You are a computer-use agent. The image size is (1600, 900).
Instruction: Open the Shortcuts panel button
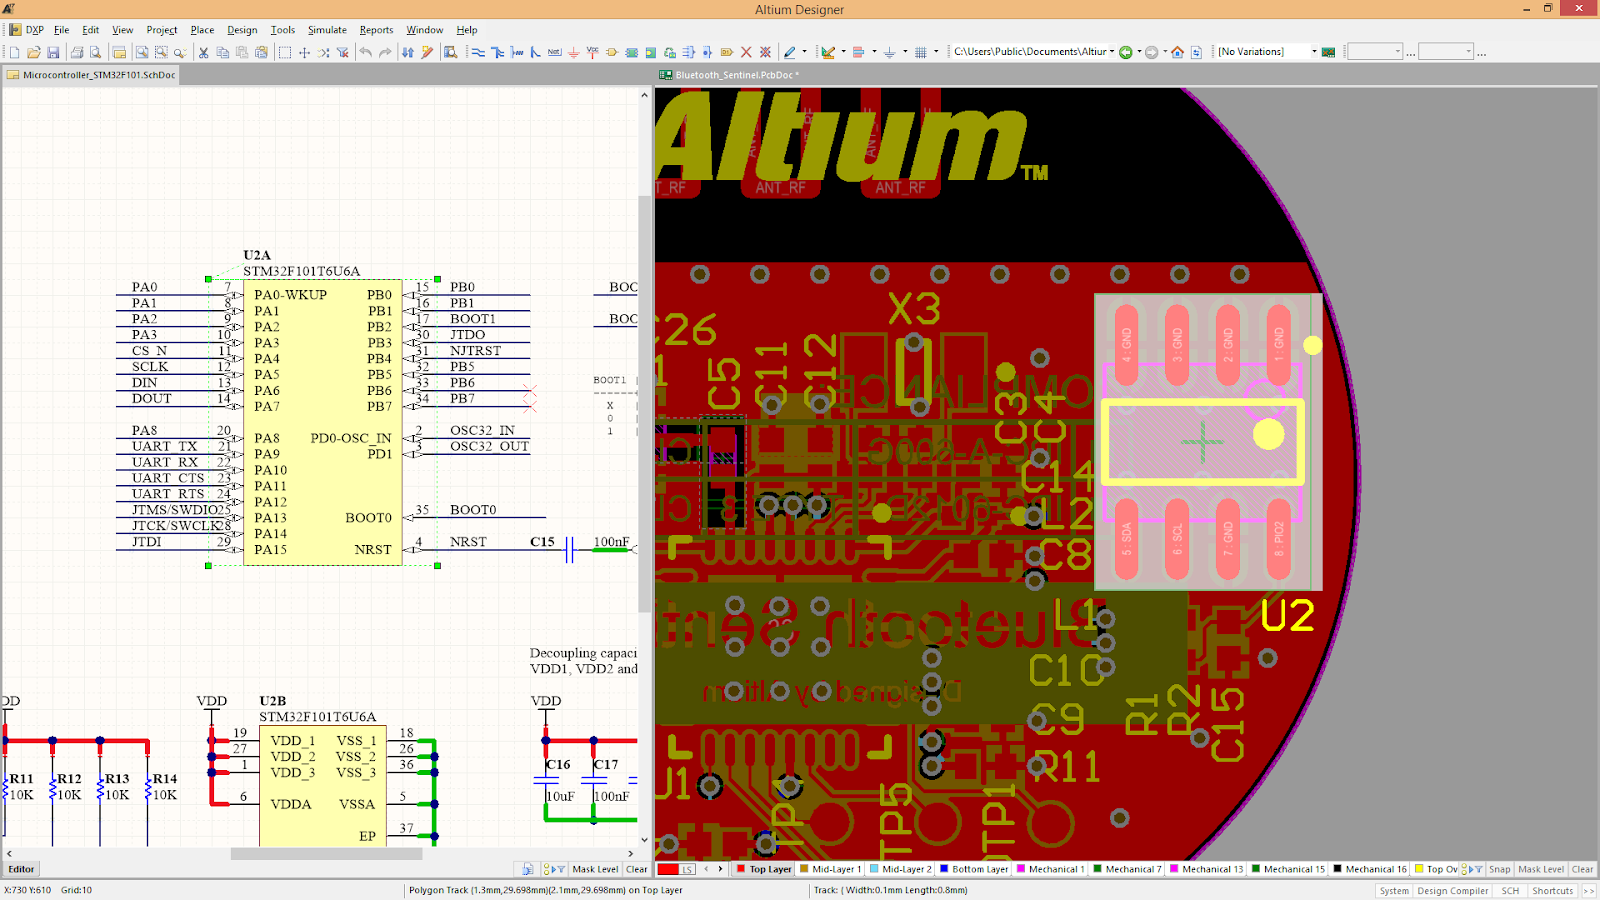click(x=1552, y=890)
